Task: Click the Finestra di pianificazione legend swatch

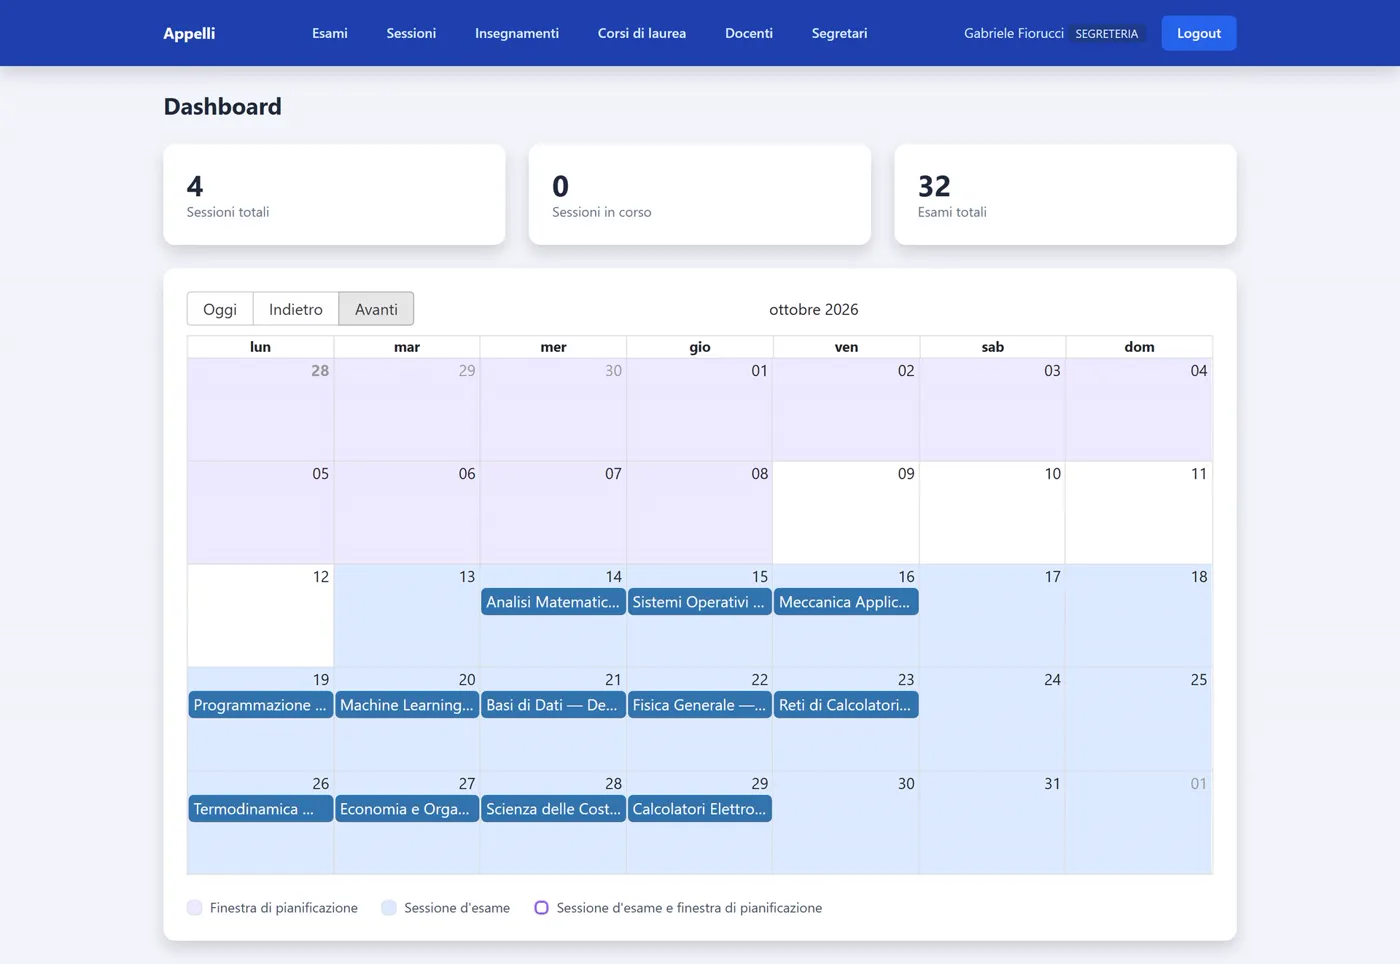Action: 195,908
